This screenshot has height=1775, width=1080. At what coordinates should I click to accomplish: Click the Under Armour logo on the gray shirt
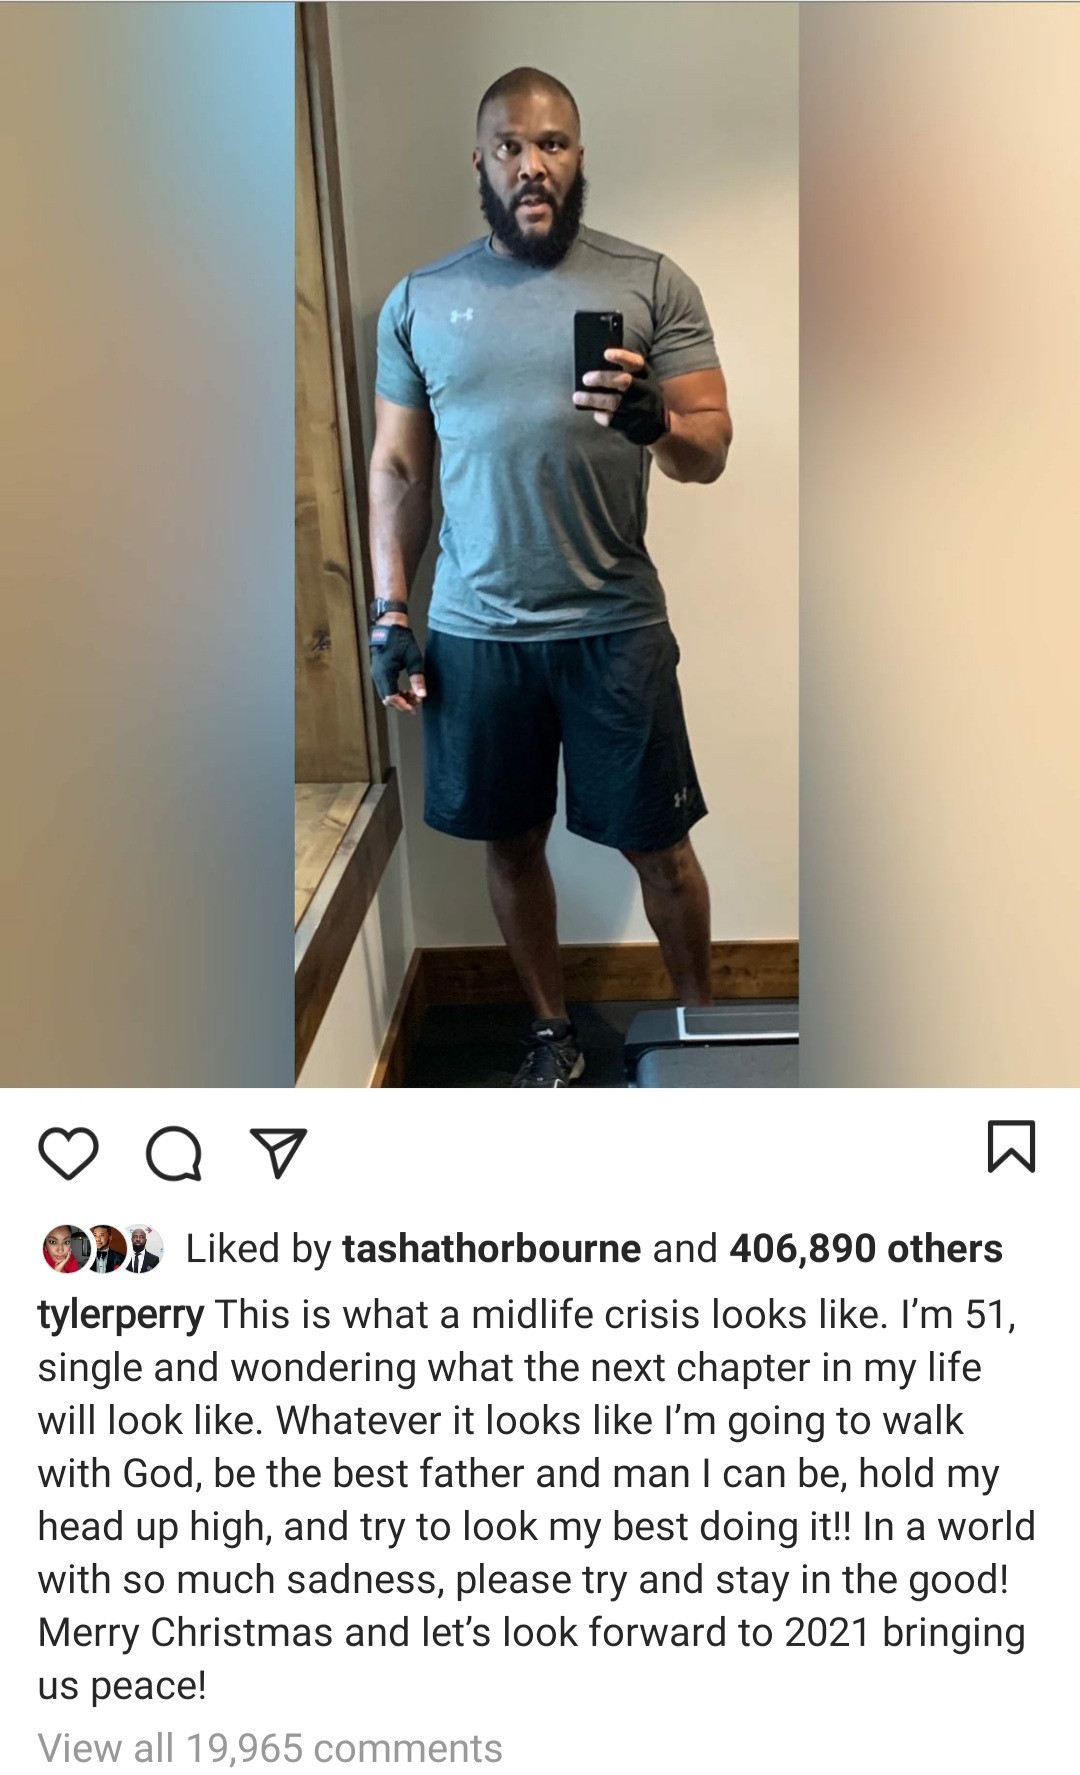pos(461,315)
